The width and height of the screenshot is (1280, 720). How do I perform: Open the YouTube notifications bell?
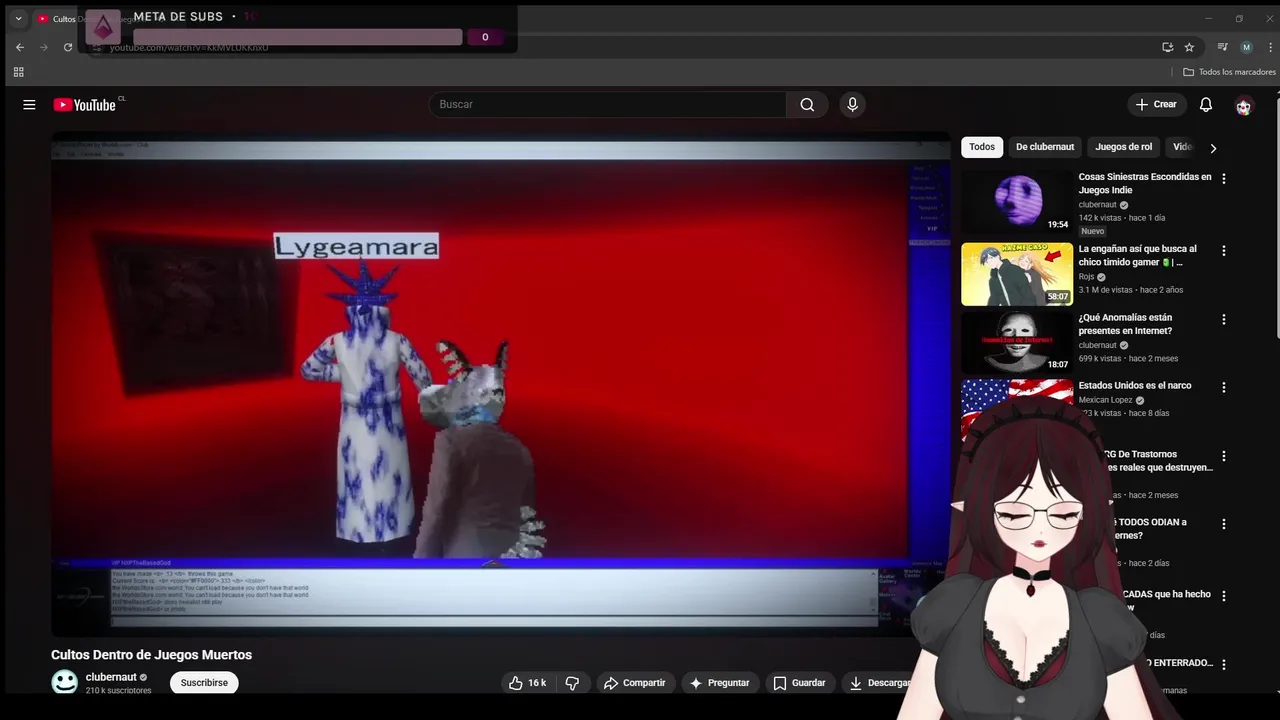[1206, 105]
